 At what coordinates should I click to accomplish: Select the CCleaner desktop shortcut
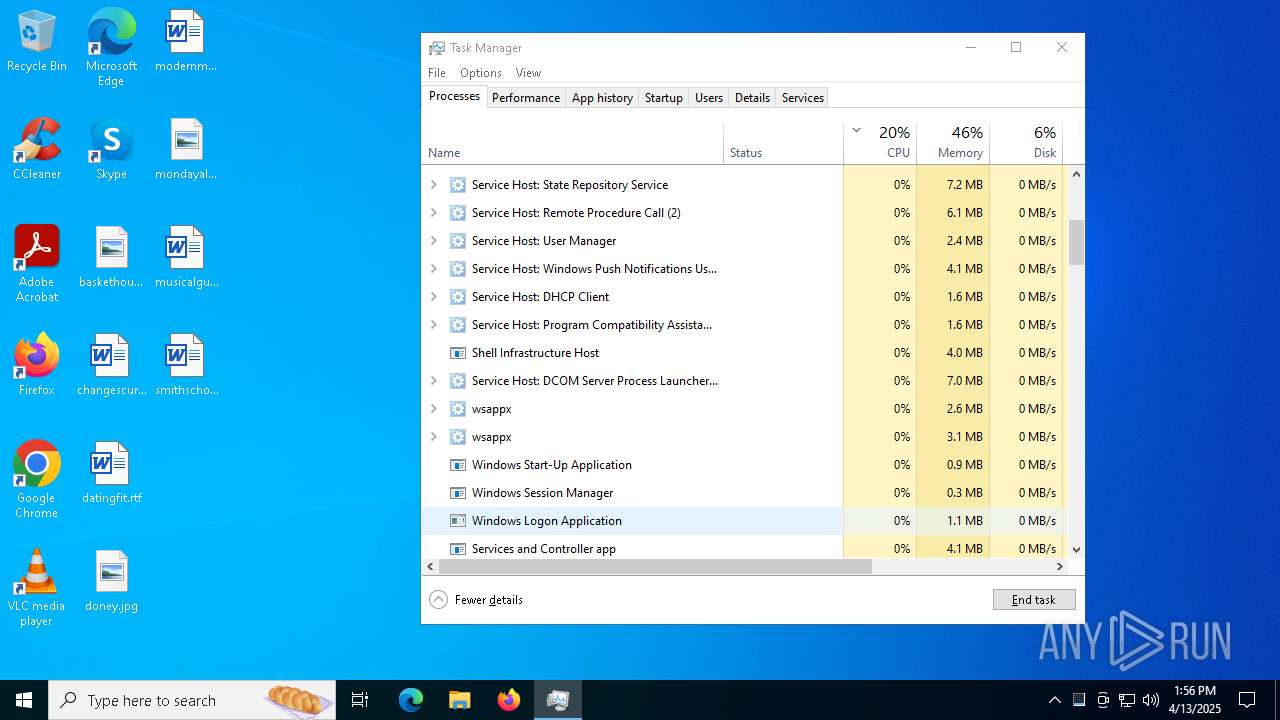[x=37, y=149]
